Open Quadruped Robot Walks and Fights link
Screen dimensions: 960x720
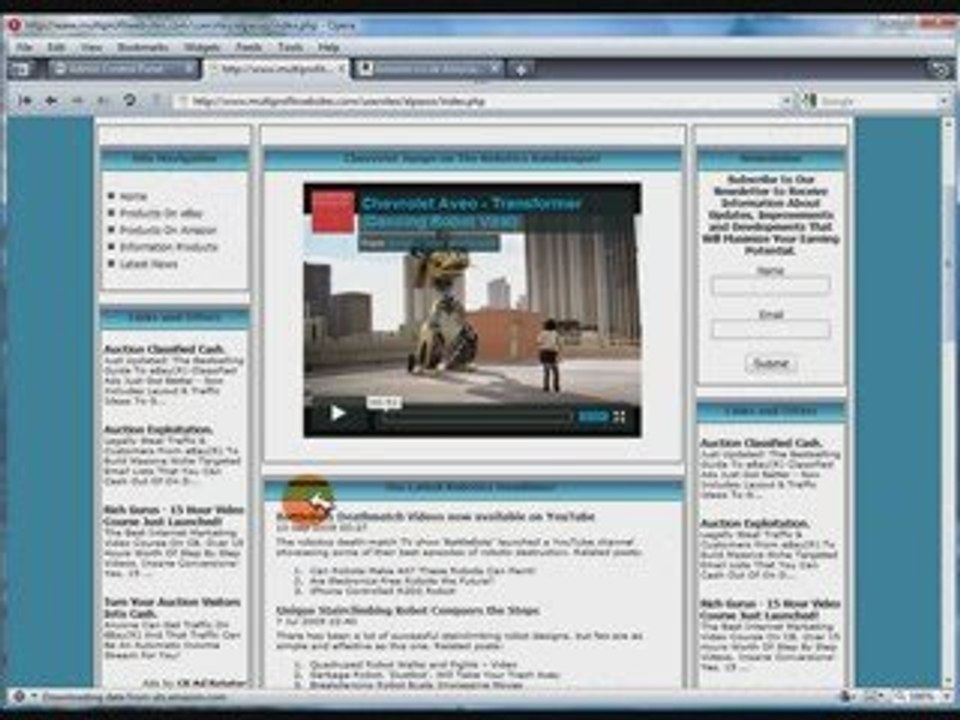tap(413, 664)
